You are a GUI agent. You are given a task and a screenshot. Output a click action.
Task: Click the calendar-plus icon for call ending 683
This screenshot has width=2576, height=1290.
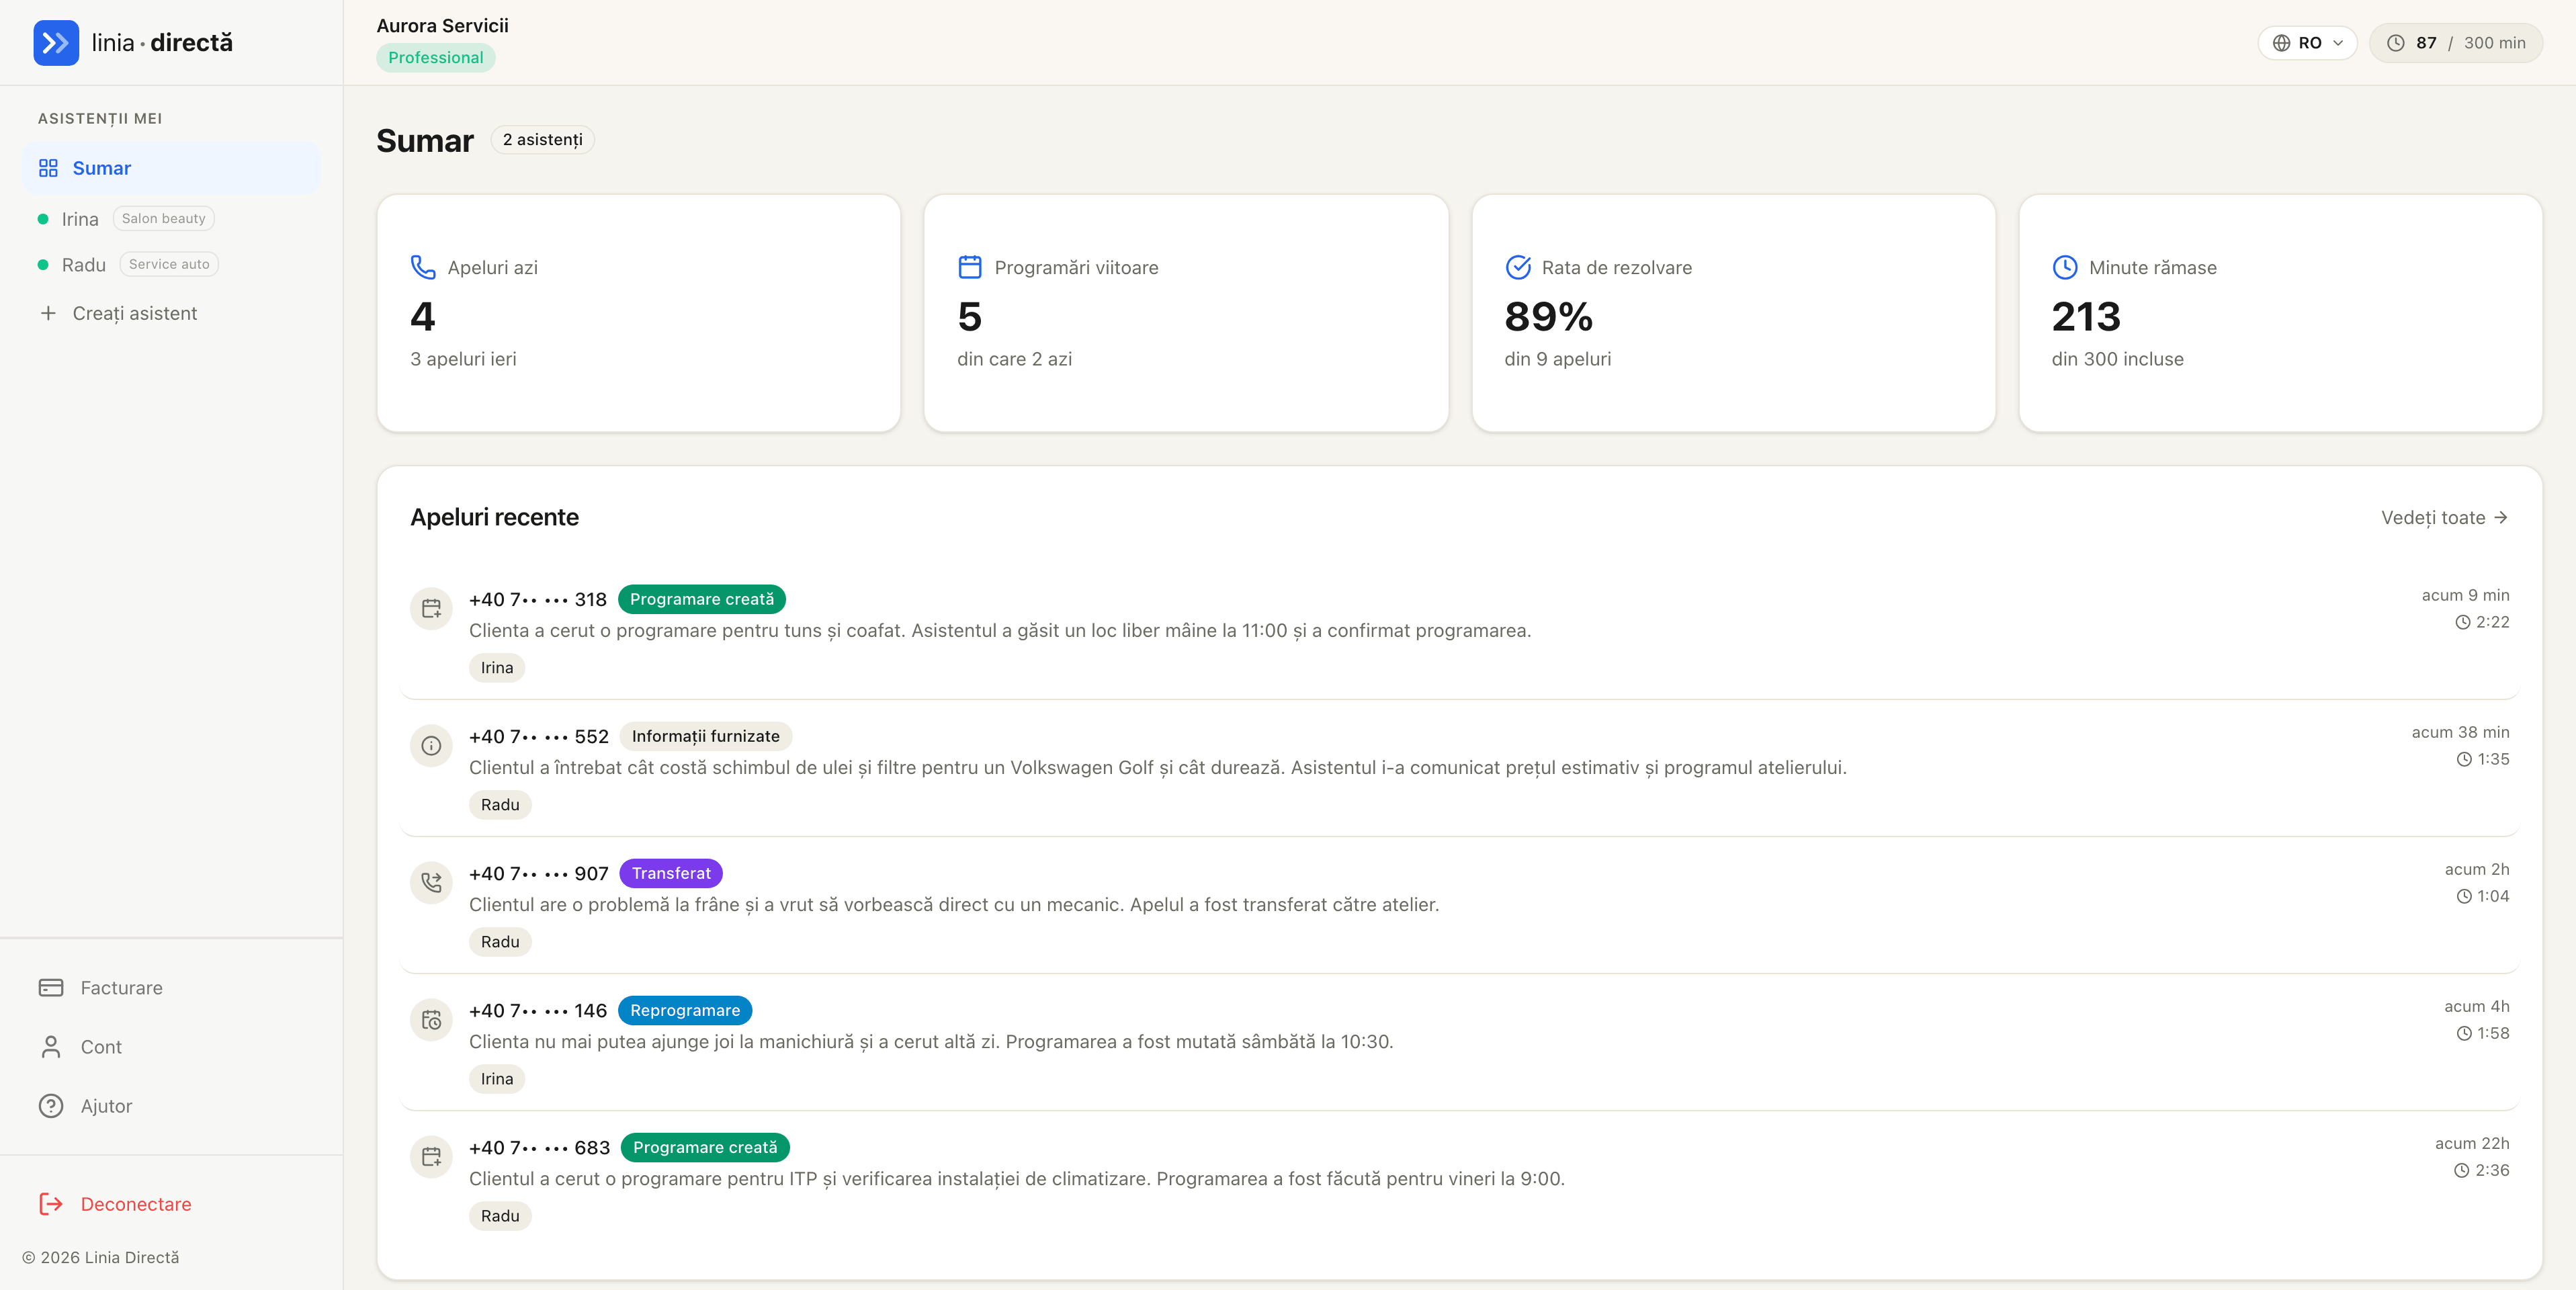(x=431, y=1156)
